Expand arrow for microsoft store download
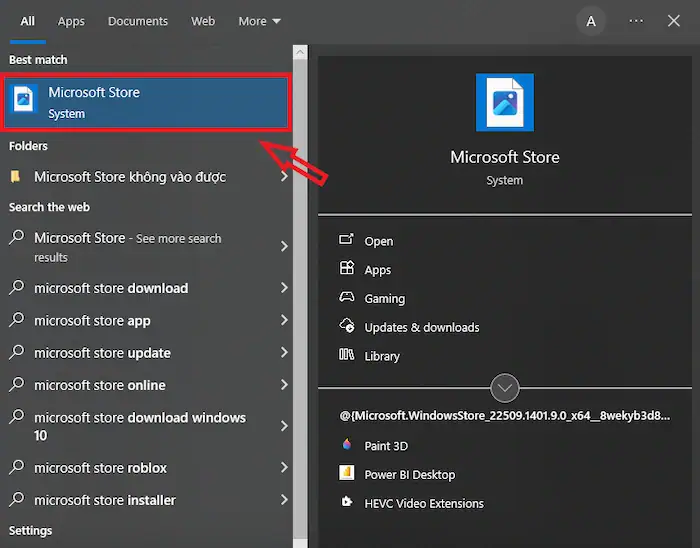Image resolution: width=700 pixels, height=548 pixels. (x=284, y=288)
